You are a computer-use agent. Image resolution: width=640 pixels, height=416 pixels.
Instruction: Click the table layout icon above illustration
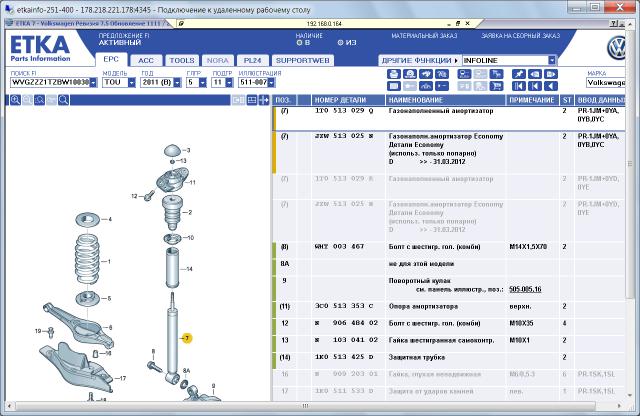252,100
